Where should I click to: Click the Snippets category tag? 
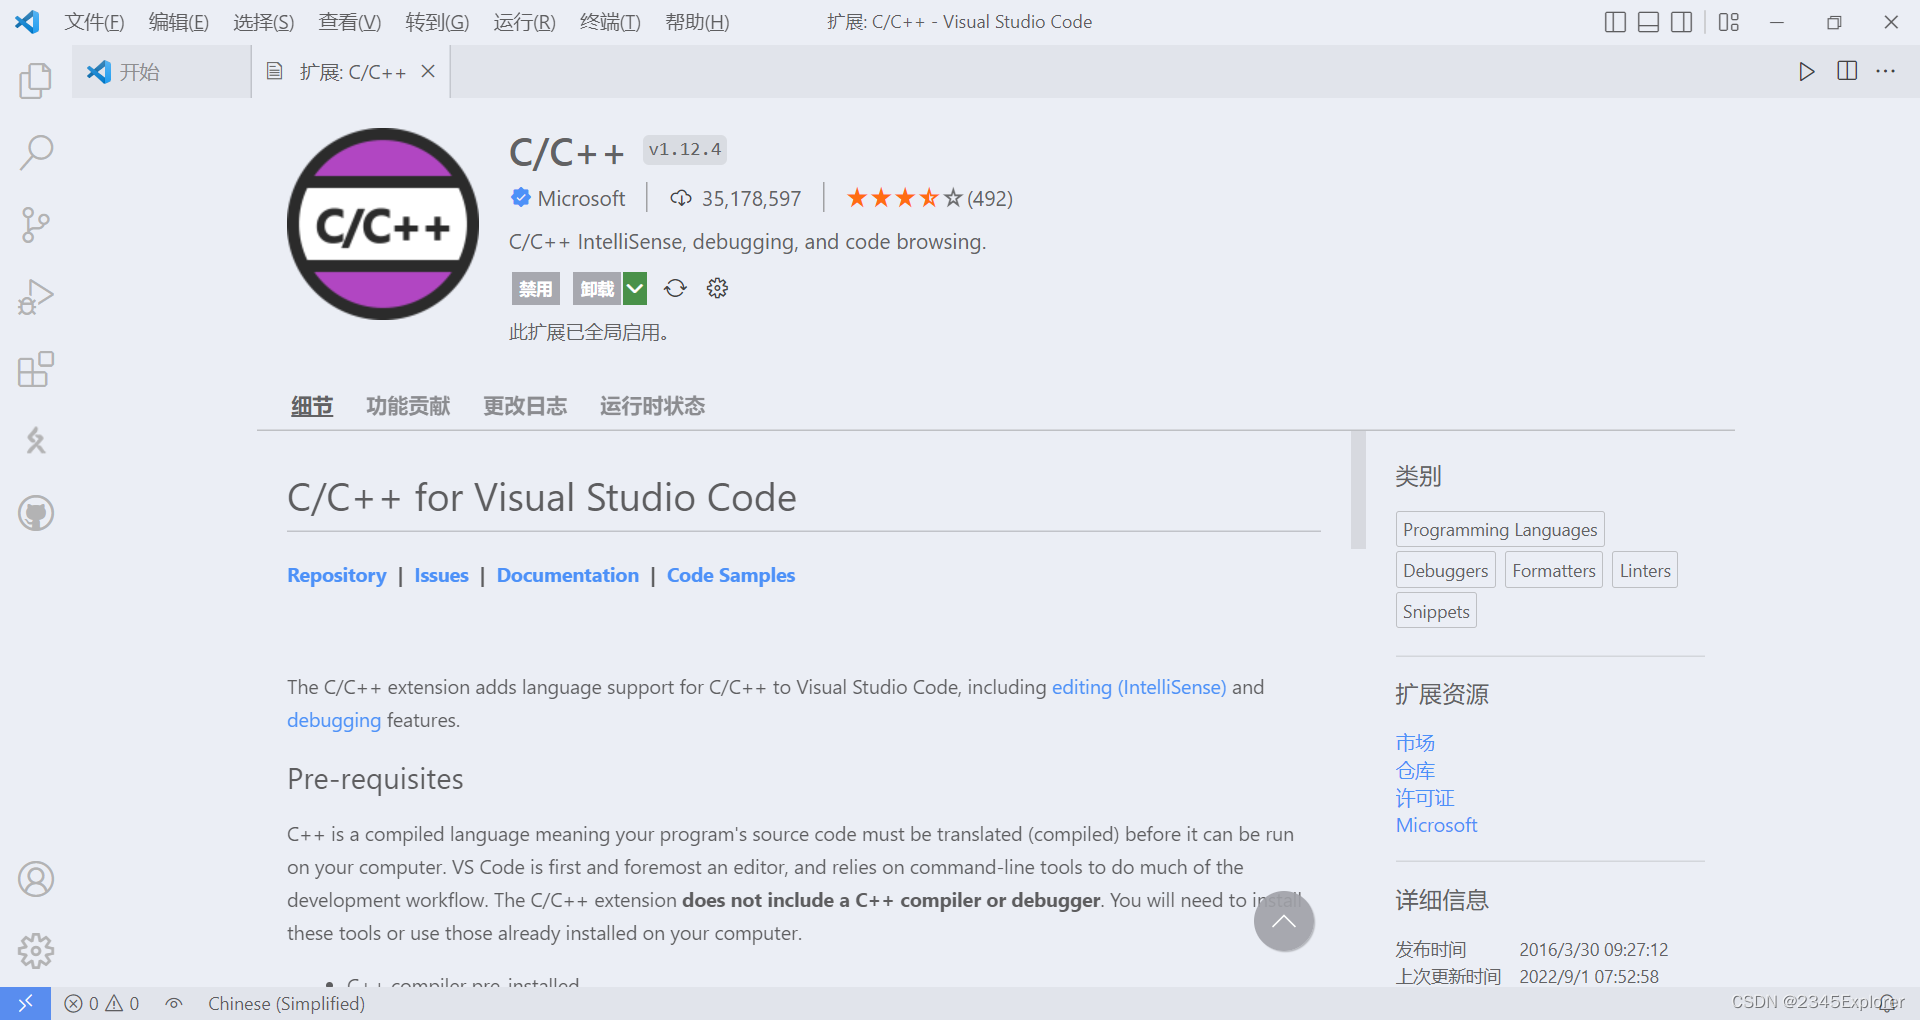(1436, 611)
